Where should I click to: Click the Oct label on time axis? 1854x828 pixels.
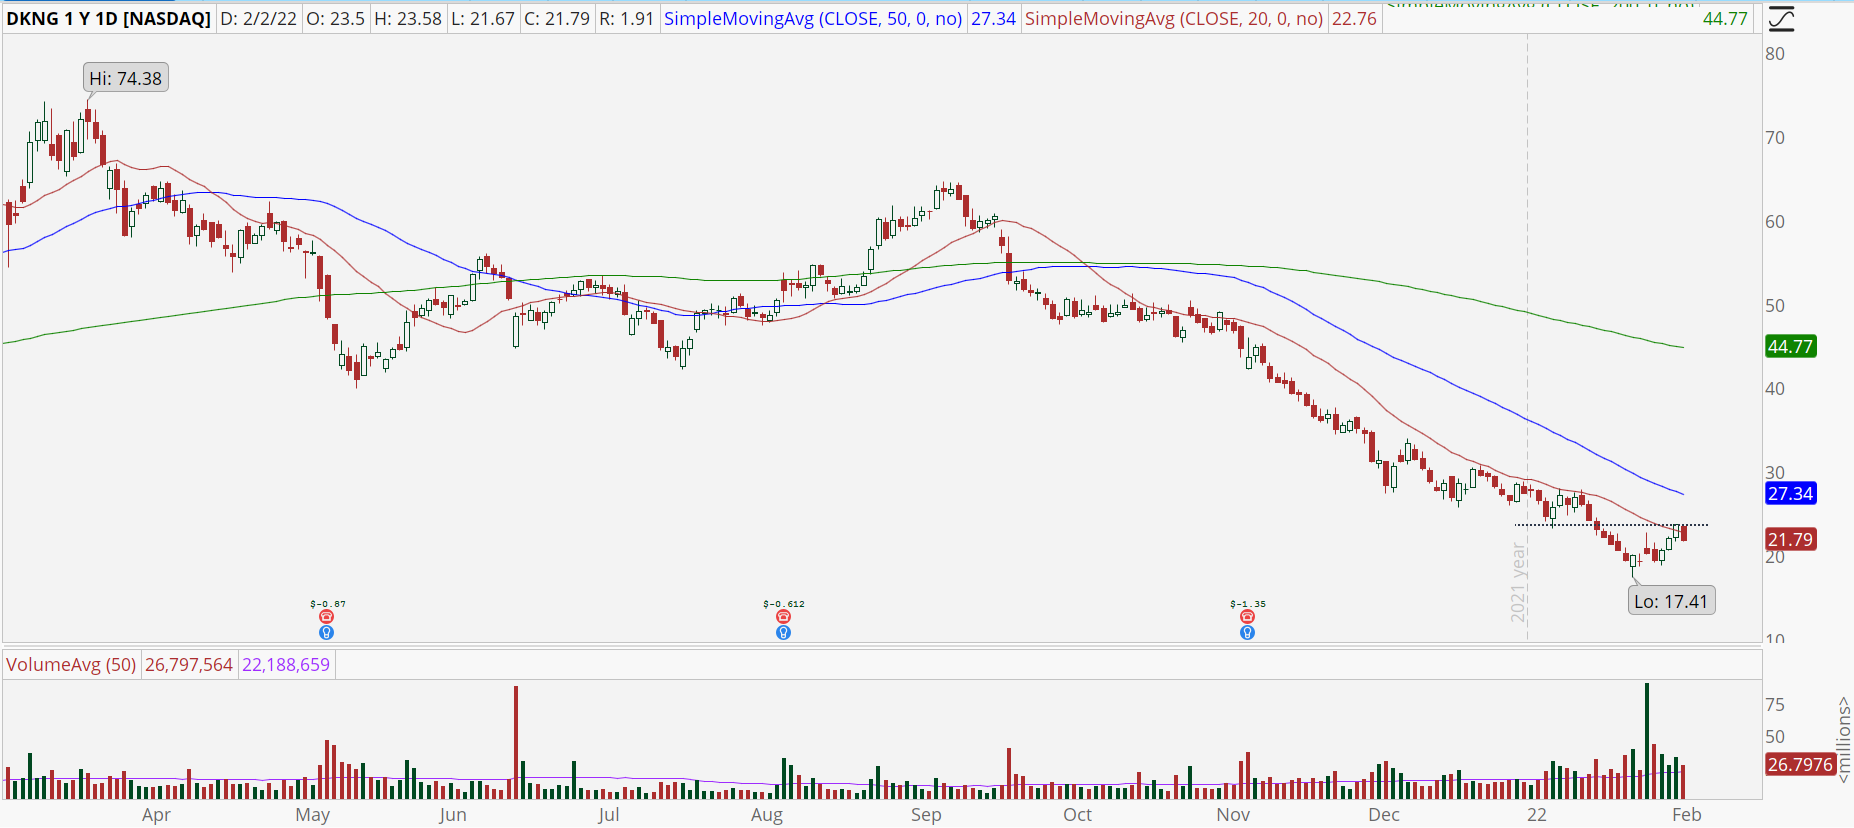coord(1078,815)
